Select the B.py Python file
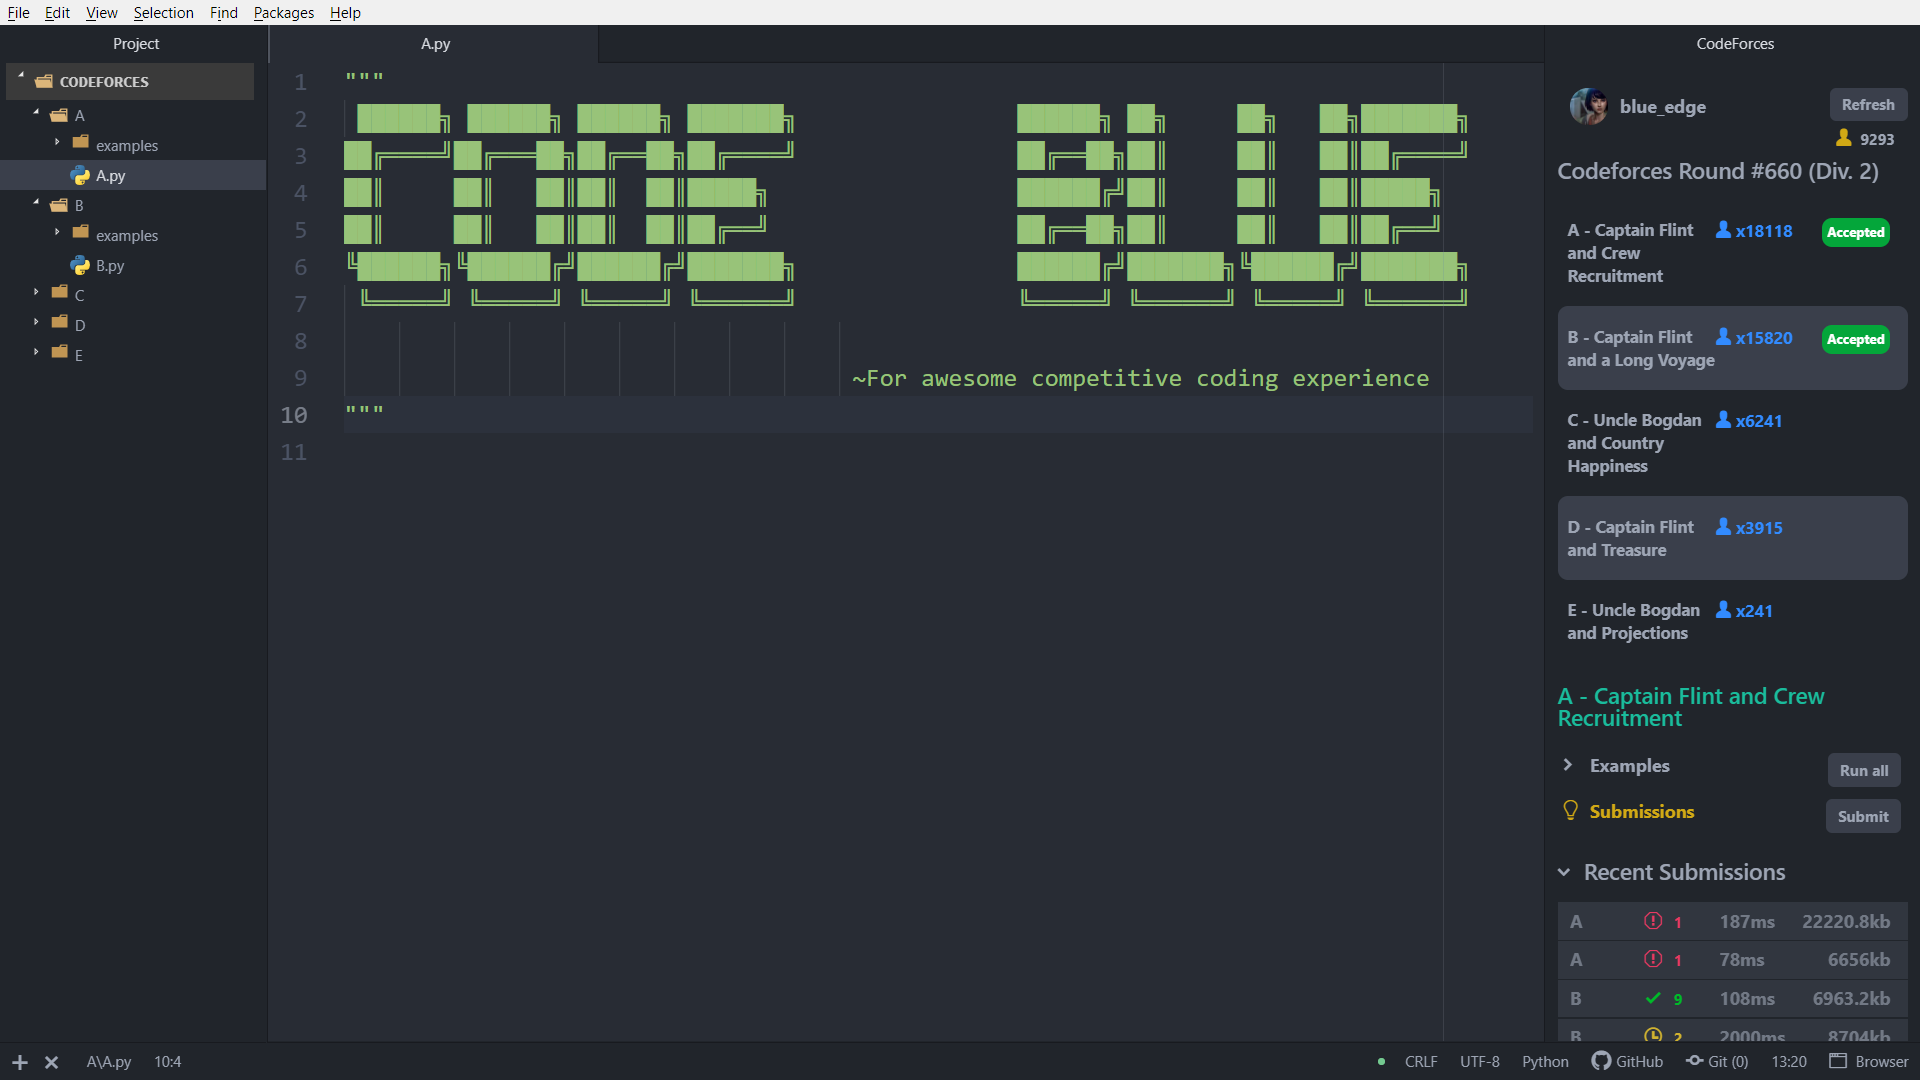This screenshot has height=1080, width=1920. (110, 266)
